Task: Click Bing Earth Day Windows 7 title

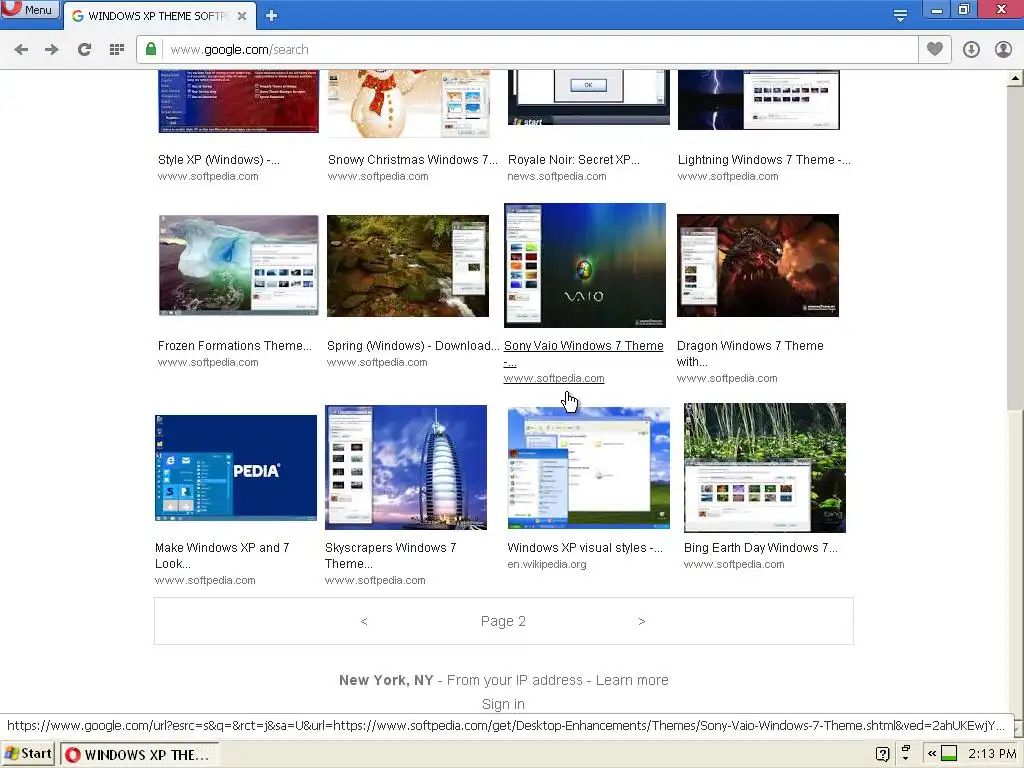Action: (761, 548)
